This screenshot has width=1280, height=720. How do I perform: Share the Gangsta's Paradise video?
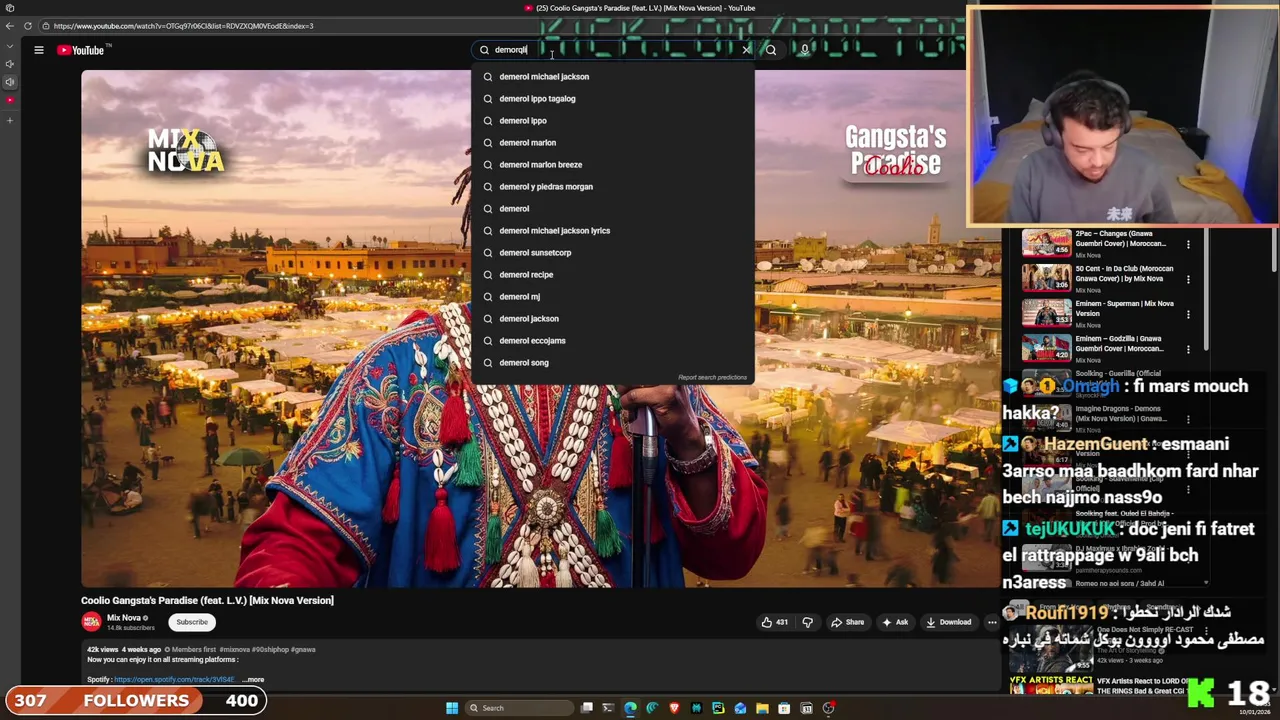point(847,622)
